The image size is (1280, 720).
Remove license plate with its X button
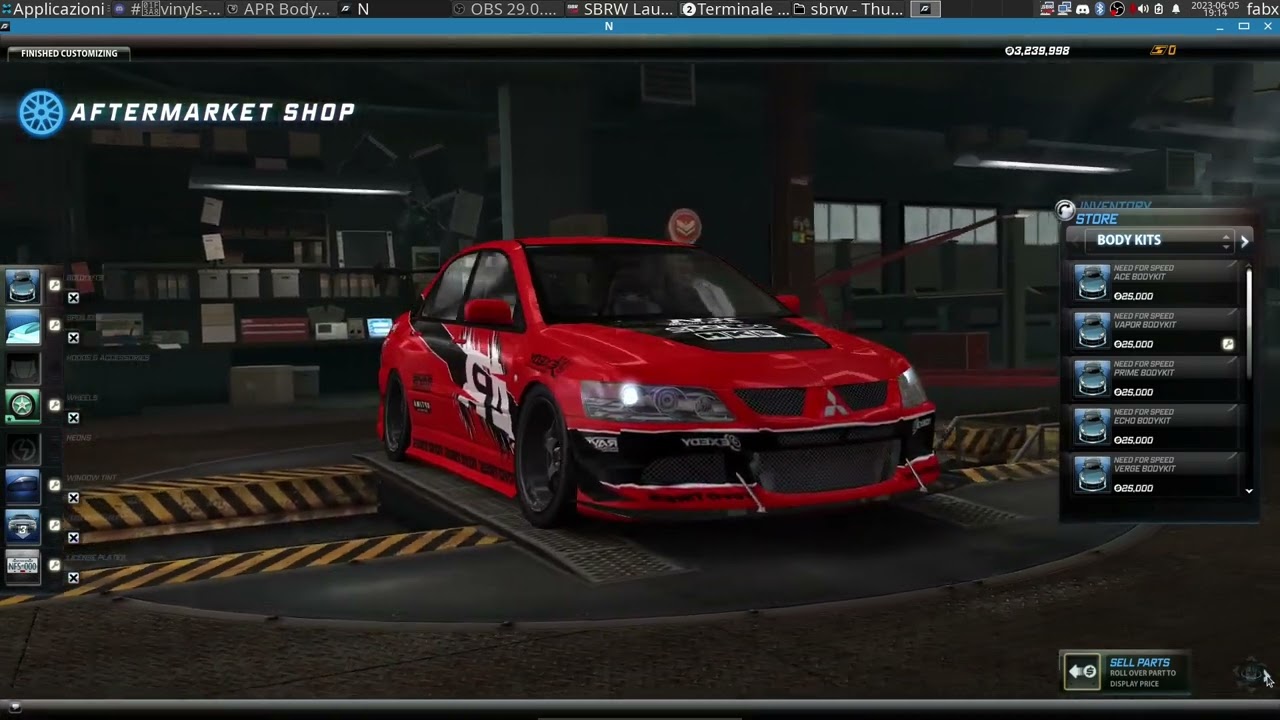click(x=73, y=578)
